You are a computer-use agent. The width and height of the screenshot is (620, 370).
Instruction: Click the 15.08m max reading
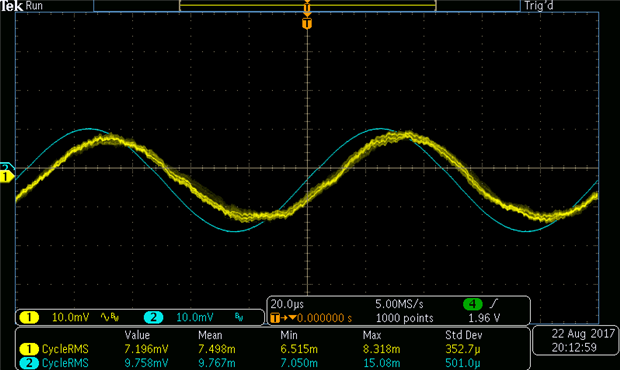[x=381, y=363]
